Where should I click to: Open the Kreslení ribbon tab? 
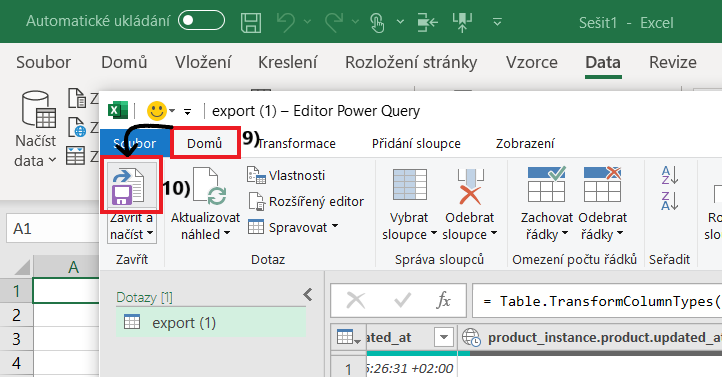(288, 62)
